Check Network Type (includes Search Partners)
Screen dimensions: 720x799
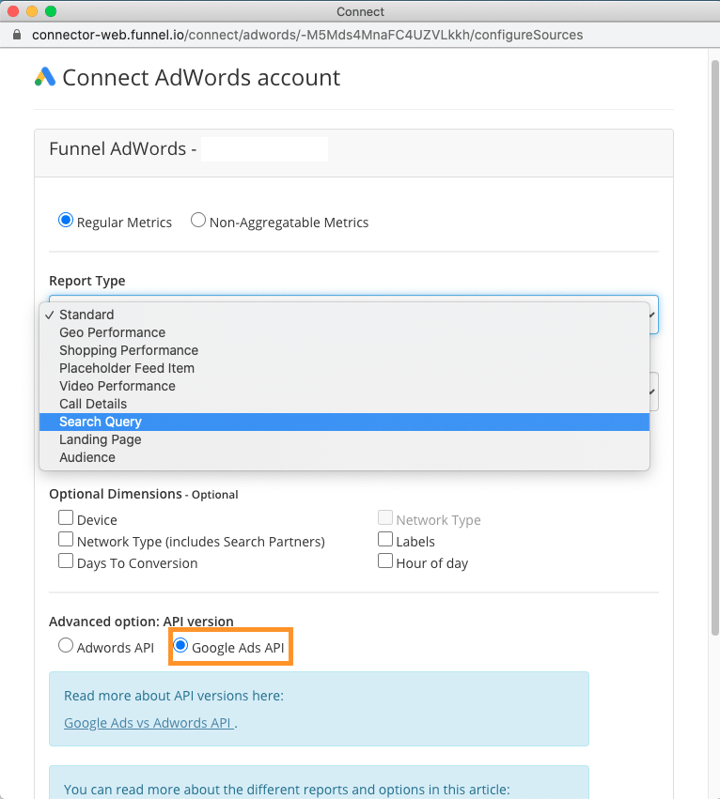point(65,539)
